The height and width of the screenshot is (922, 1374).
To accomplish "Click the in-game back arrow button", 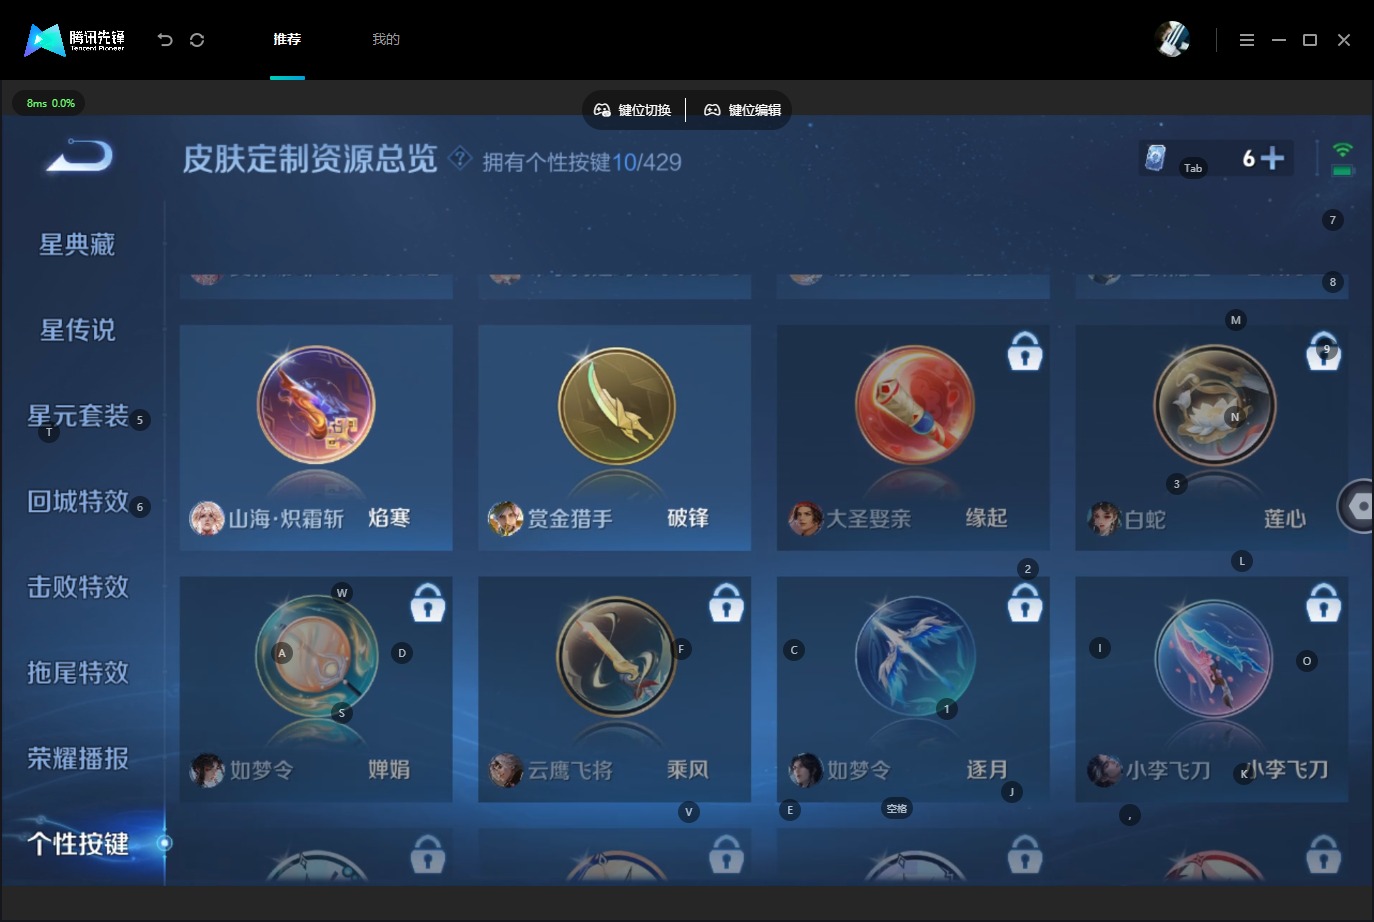I will 79,157.
